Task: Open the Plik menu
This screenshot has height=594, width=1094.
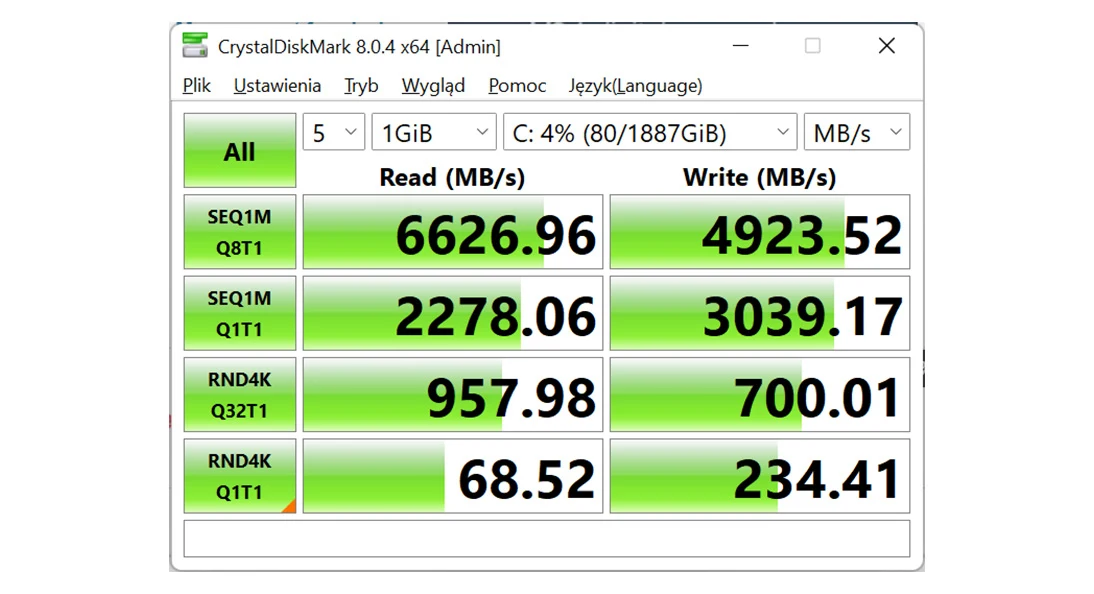Action: [x=195, y=86]
